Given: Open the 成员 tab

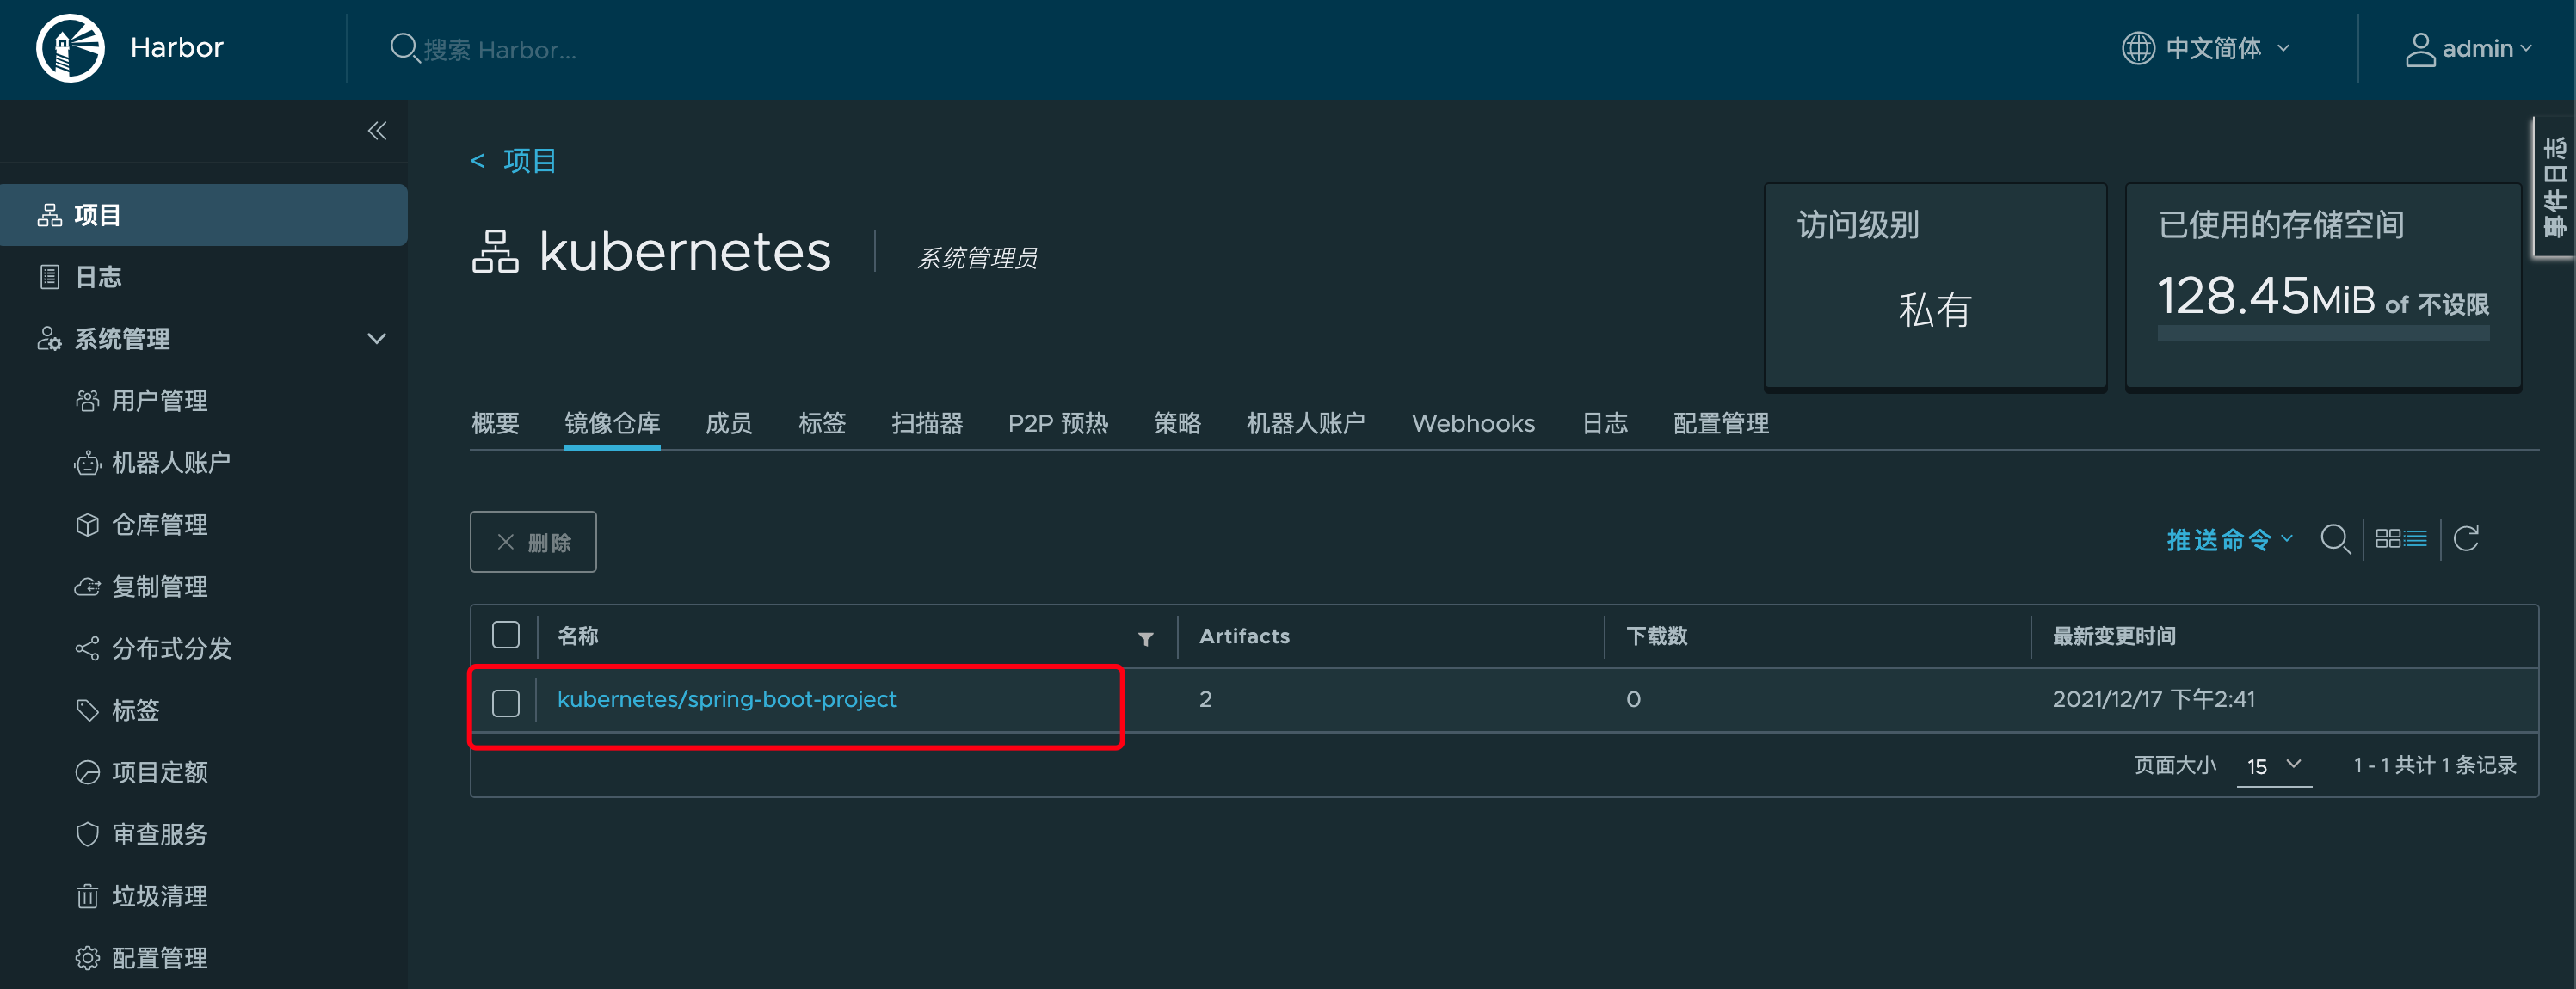Looking at the screenshot, I should click(729, 423).
